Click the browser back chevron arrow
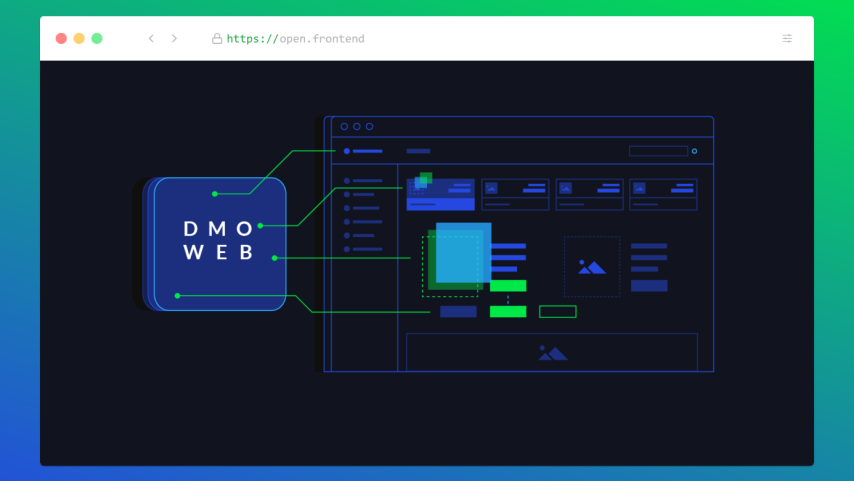Screen dimensions: 854x481 point(151,39)
